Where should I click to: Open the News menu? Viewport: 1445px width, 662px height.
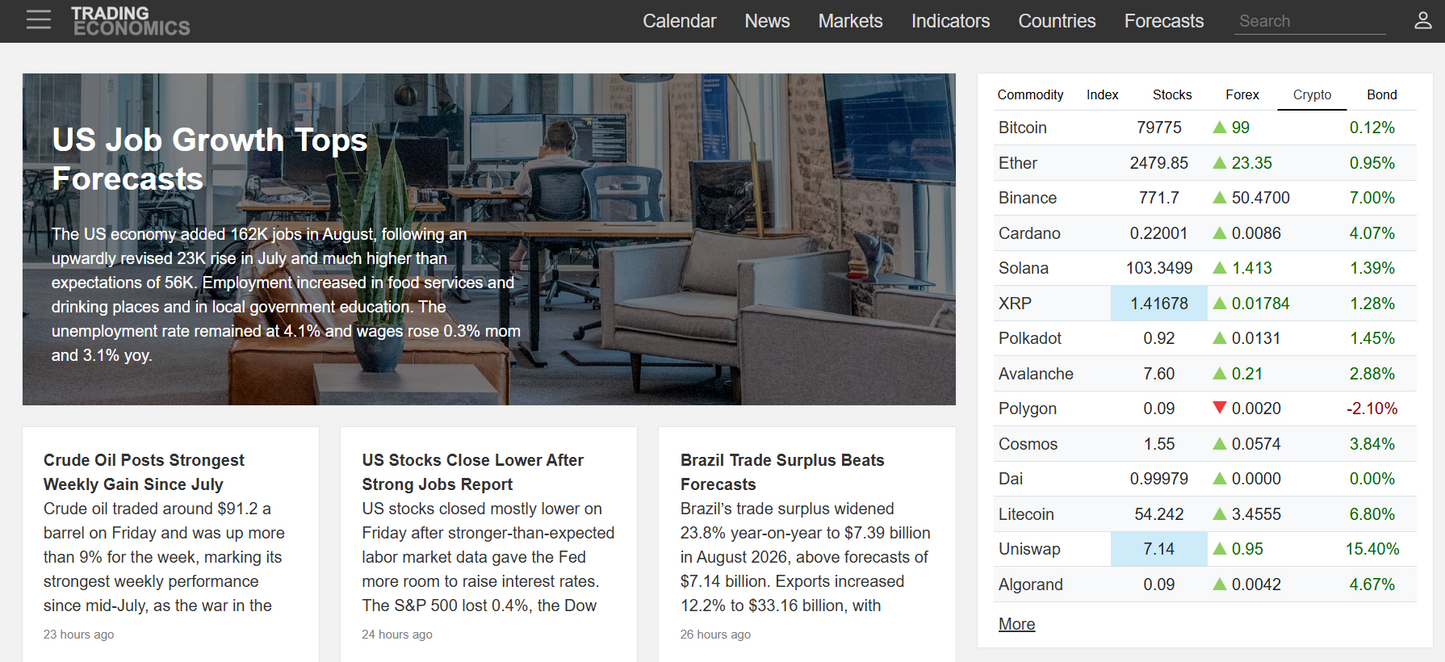(x=767, y=21)
